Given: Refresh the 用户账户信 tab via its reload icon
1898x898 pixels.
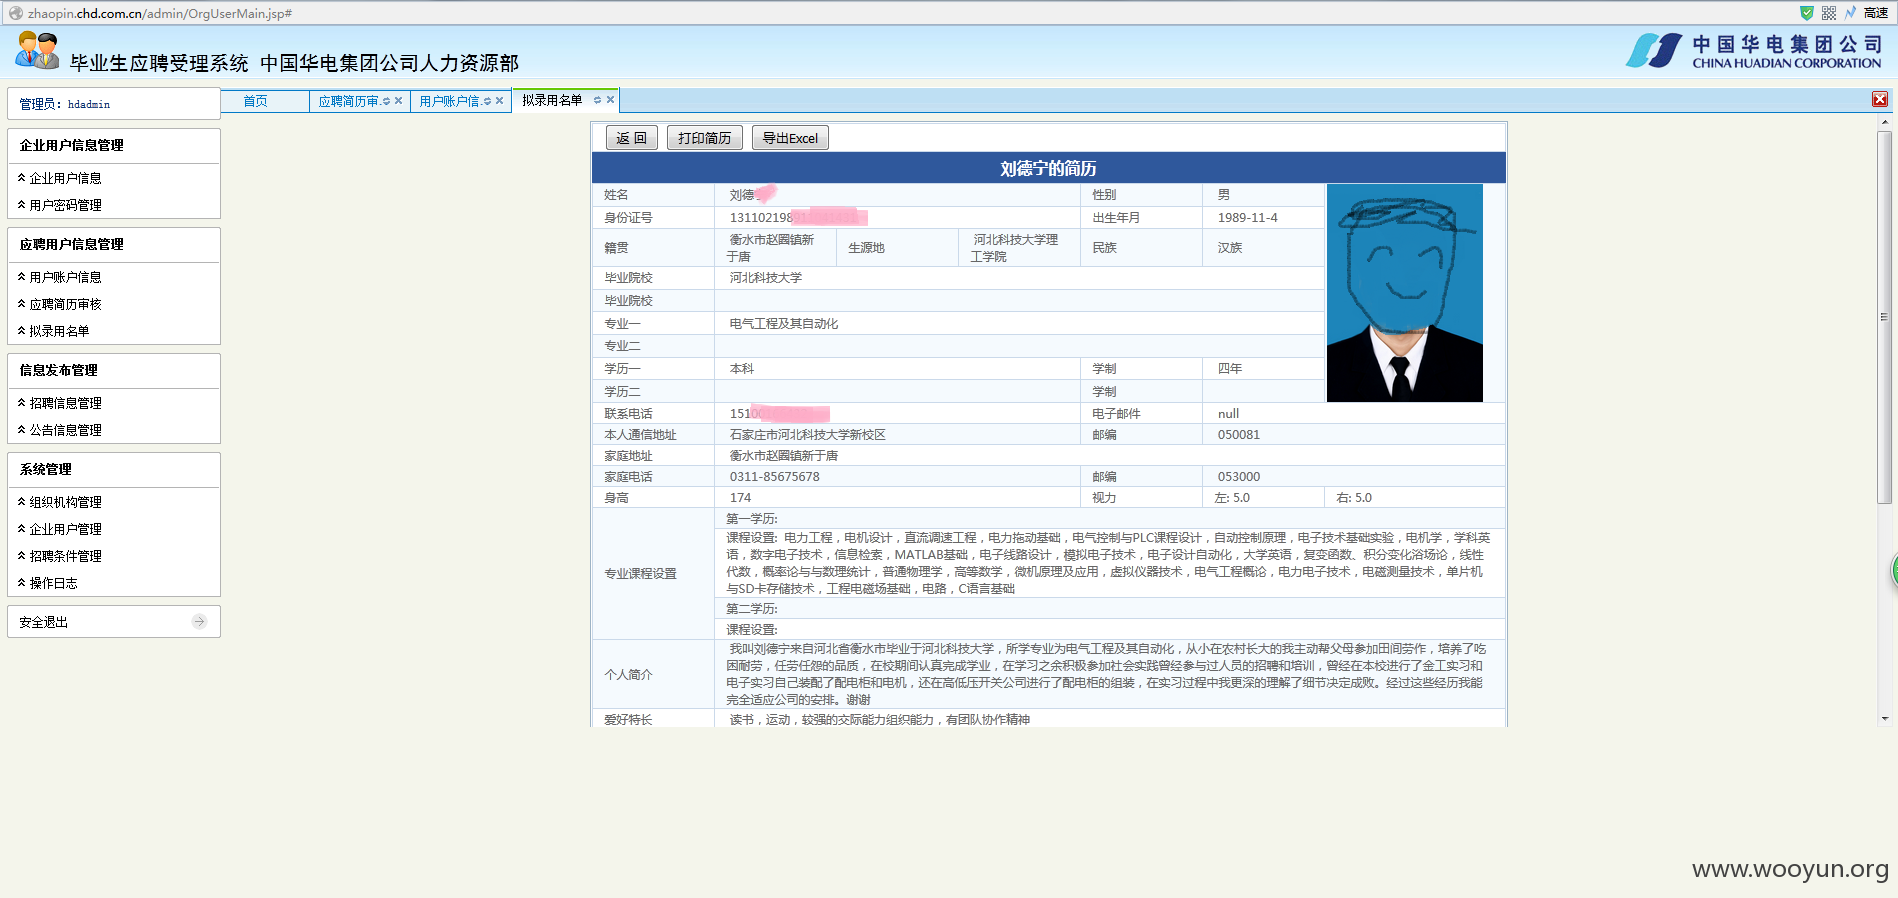Looking at the screenshot, I should (x=487, y=101).
